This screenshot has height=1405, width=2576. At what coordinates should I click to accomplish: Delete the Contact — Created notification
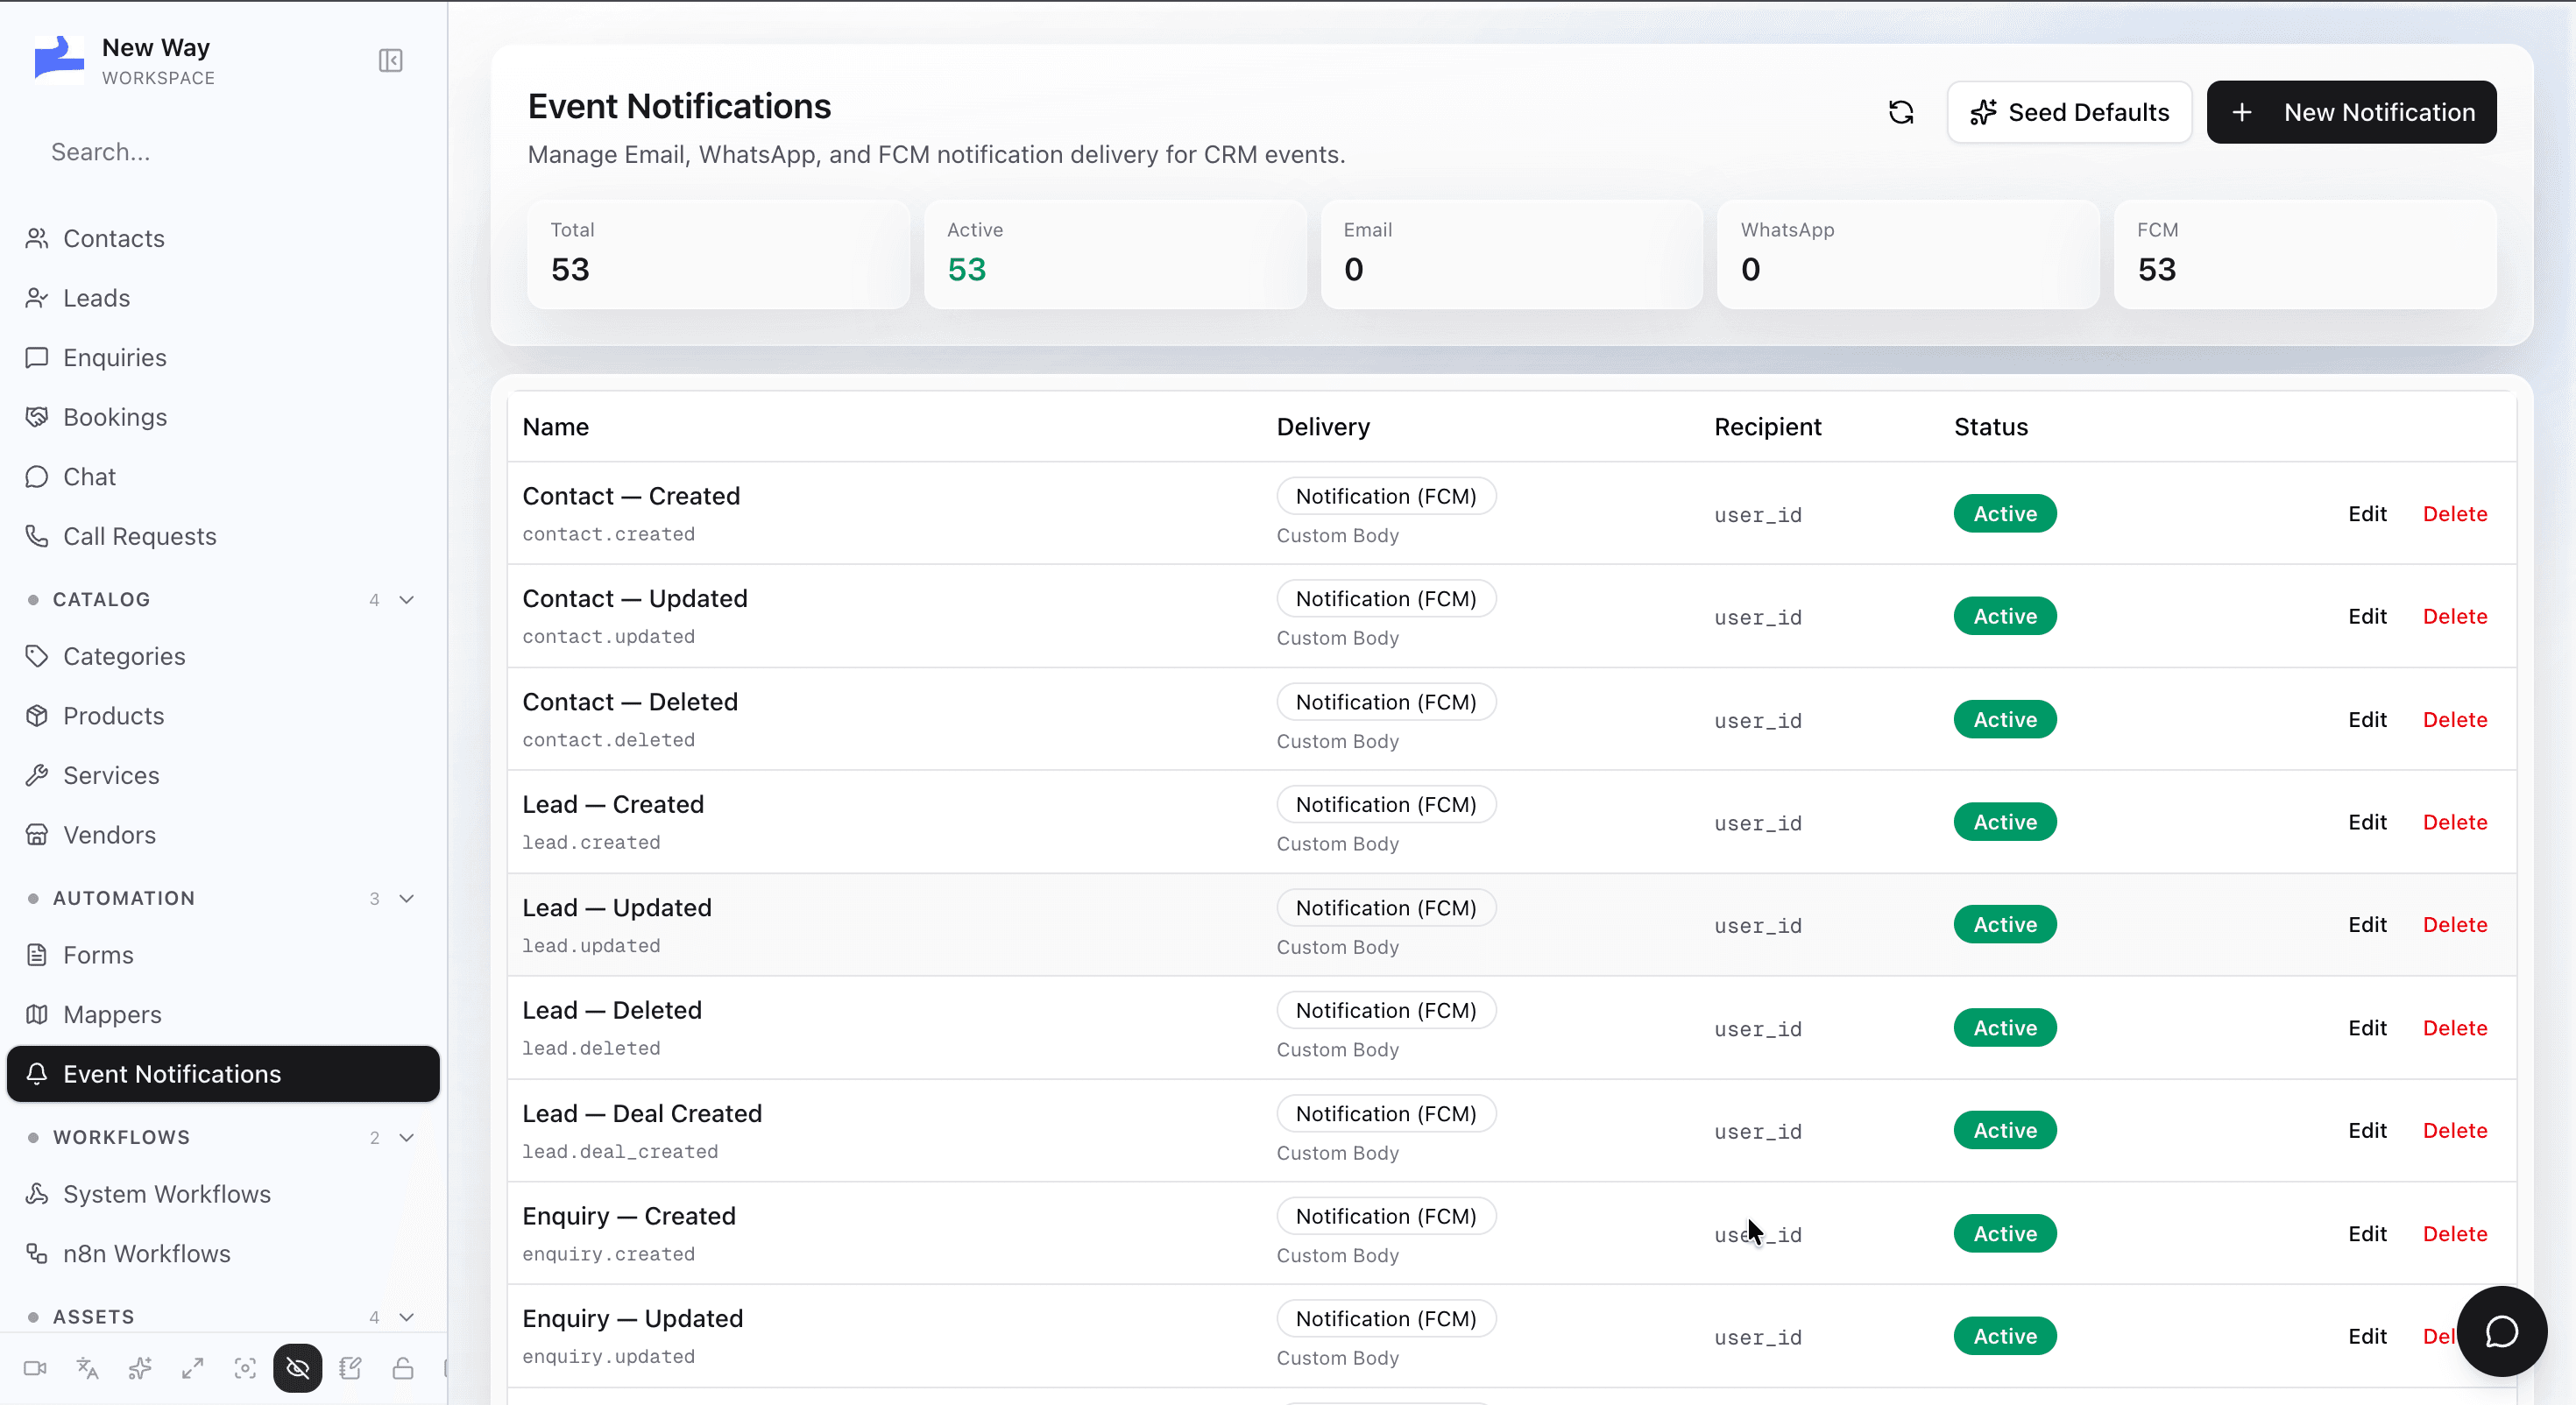2455,514
